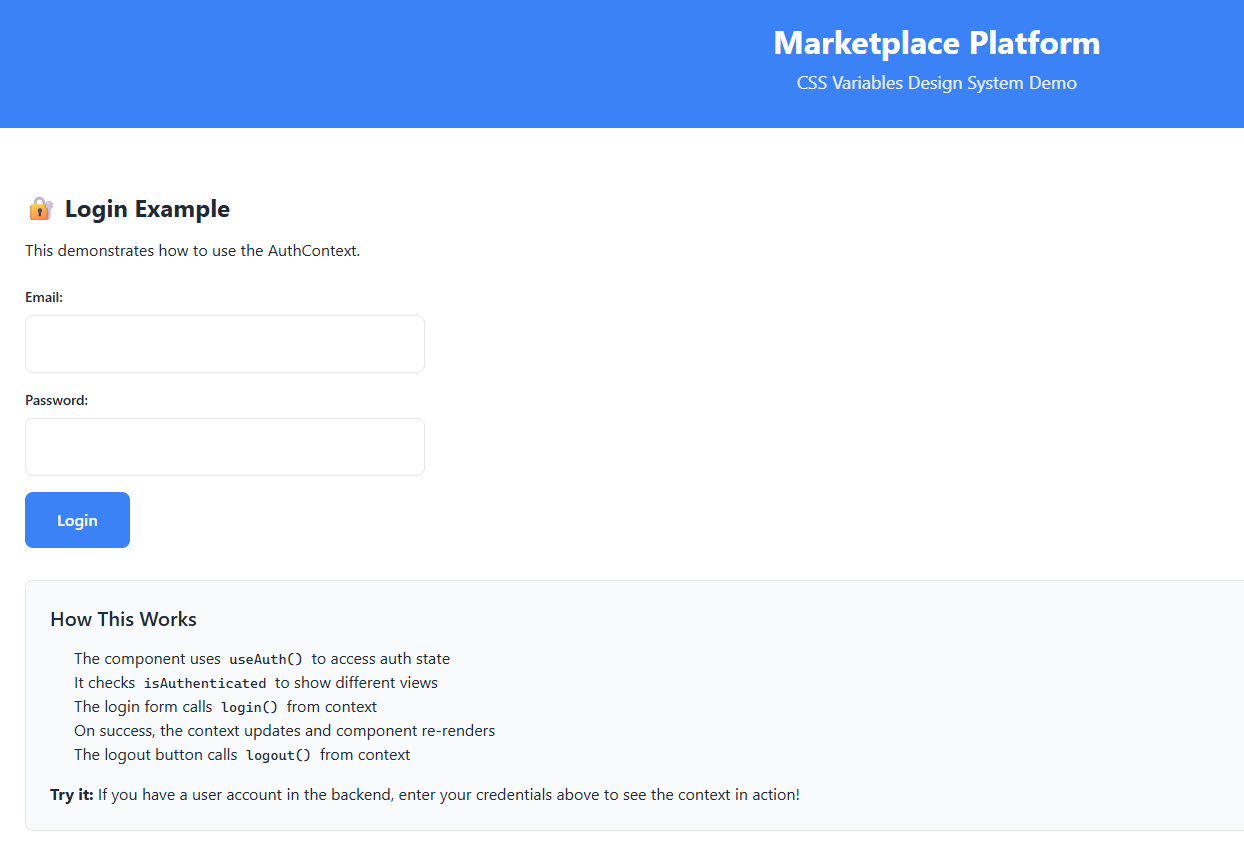Select the login() code snippet

[x=249, y=706]
